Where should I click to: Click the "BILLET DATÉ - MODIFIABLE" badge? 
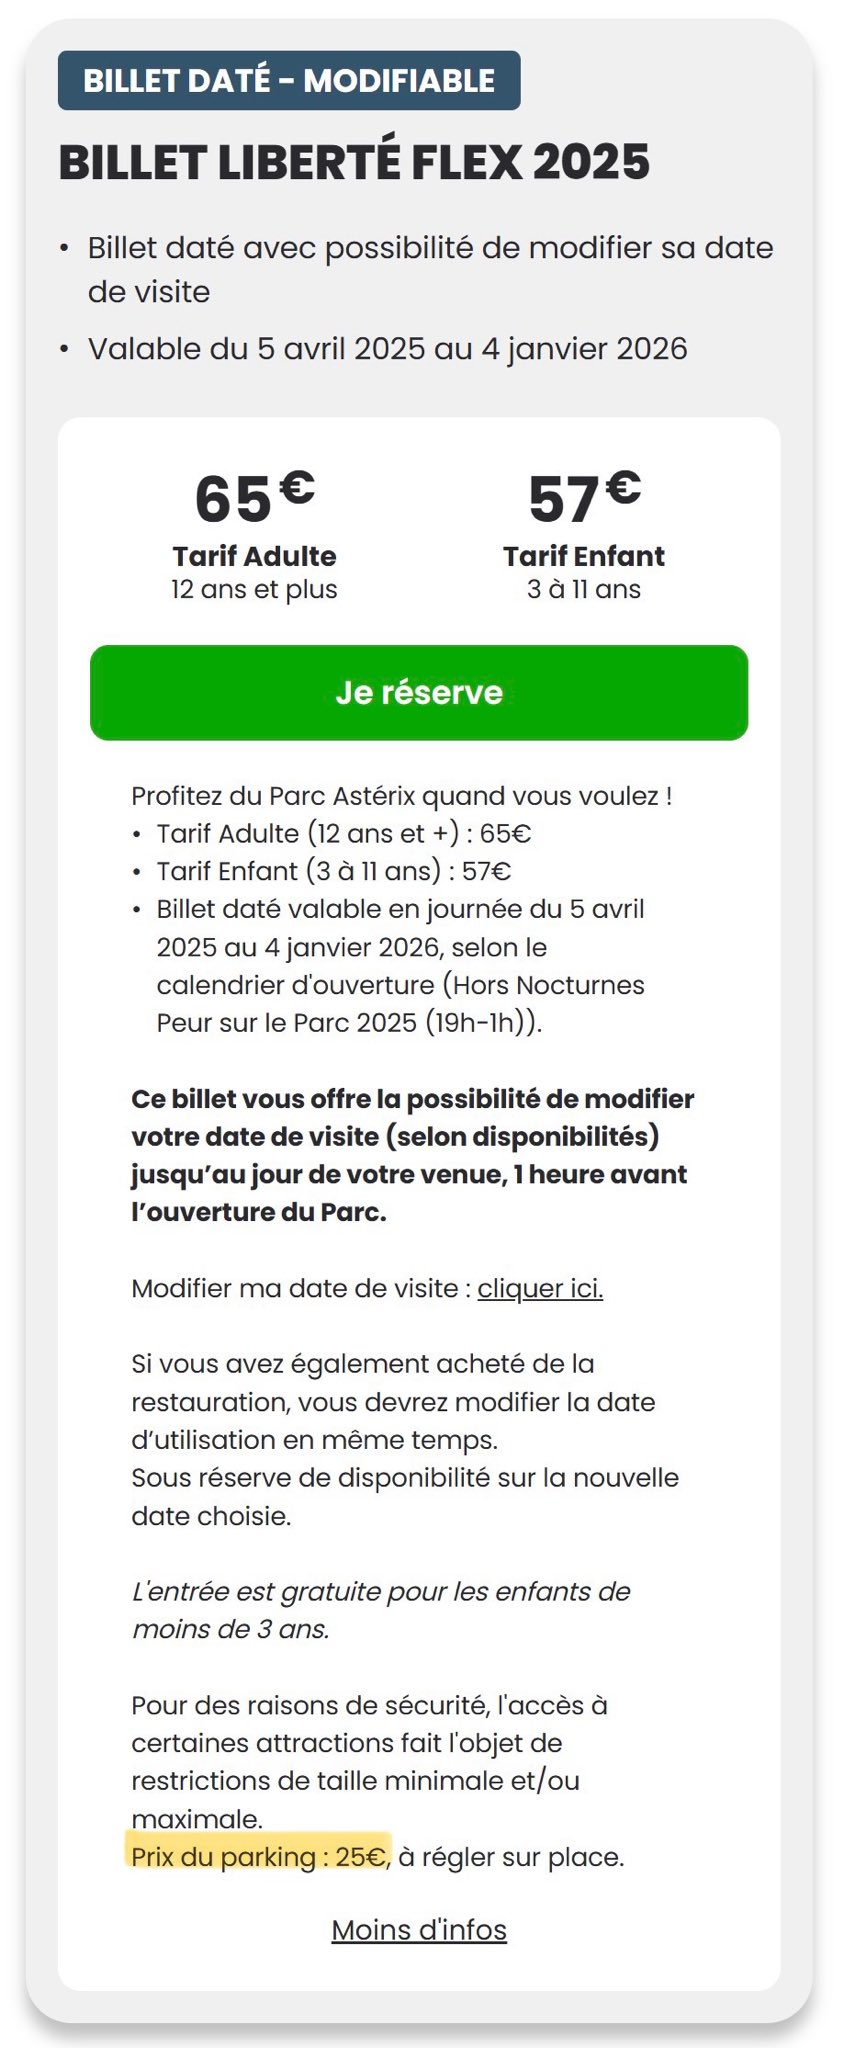289,81
